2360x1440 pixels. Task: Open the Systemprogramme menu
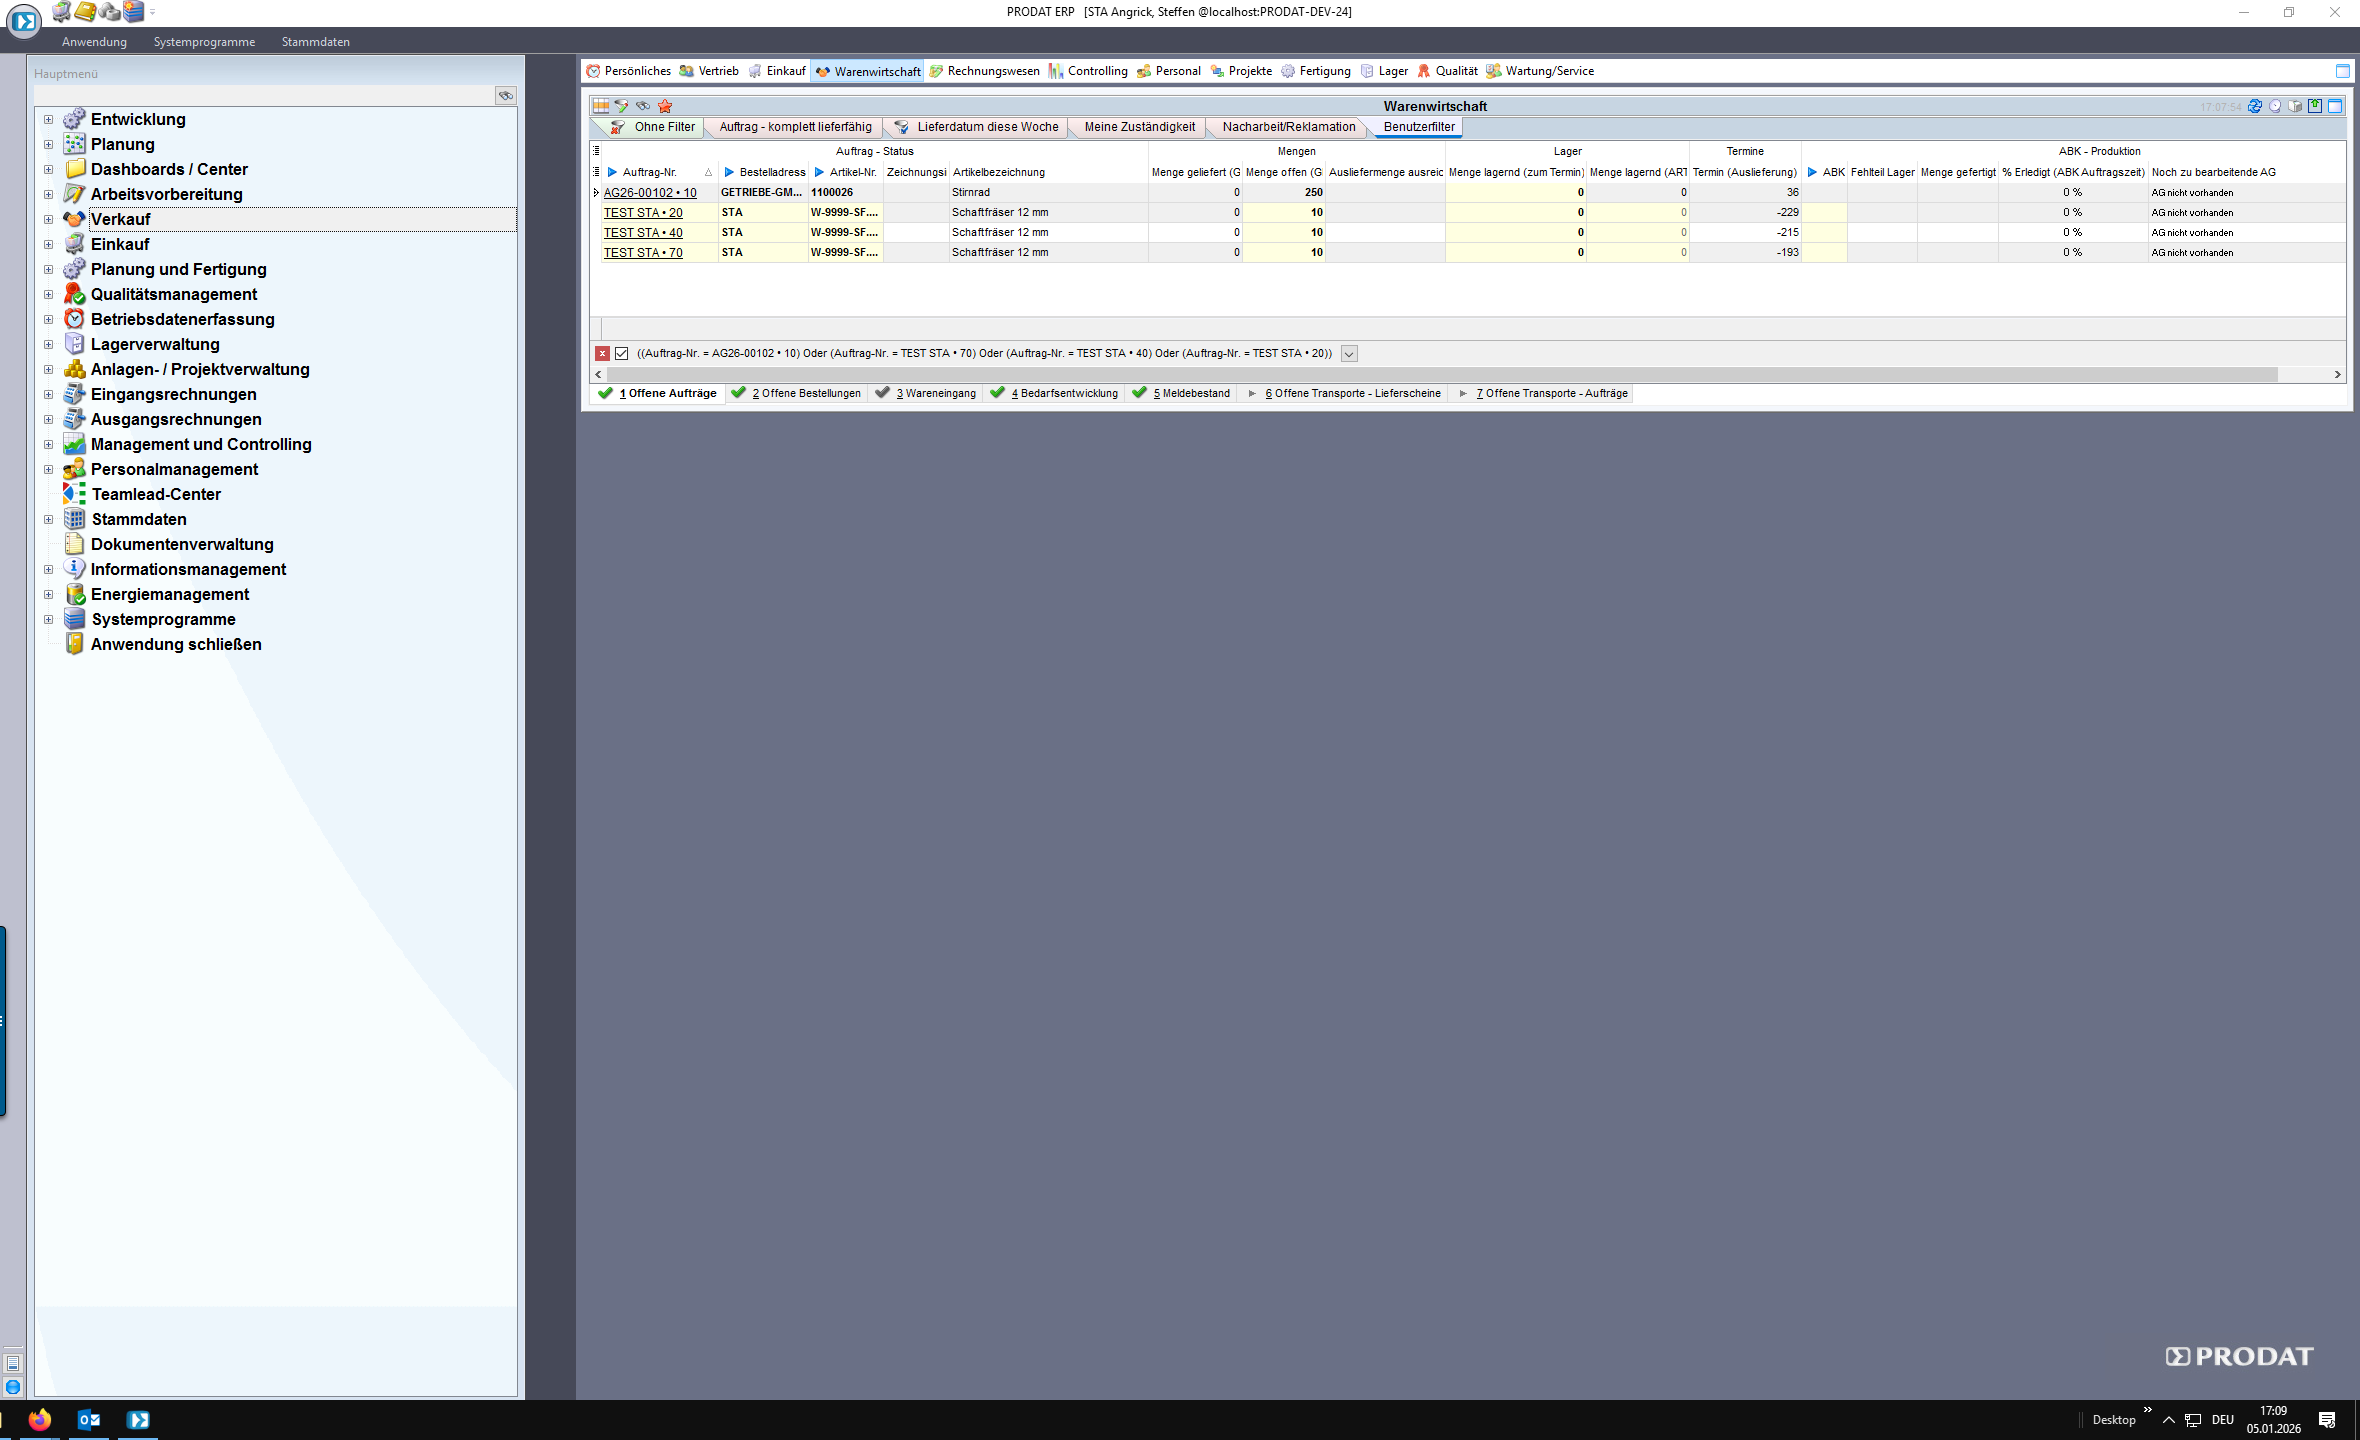click(204, 42)
